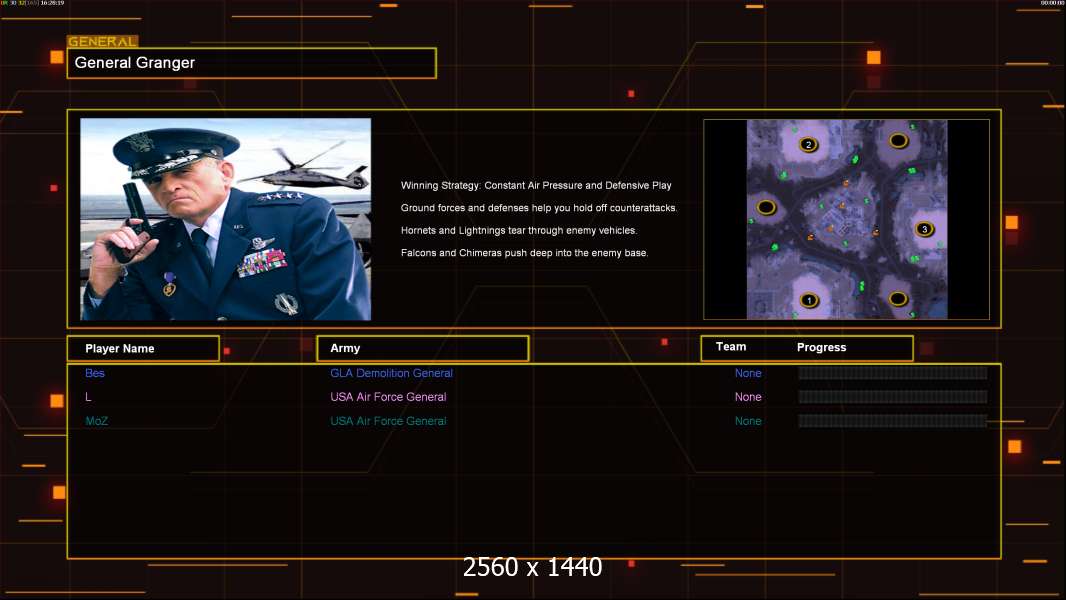Click L's USA Air Force General entry
Image resolution: width=1066 pixels, height=600 pixels.
point(388,397)
